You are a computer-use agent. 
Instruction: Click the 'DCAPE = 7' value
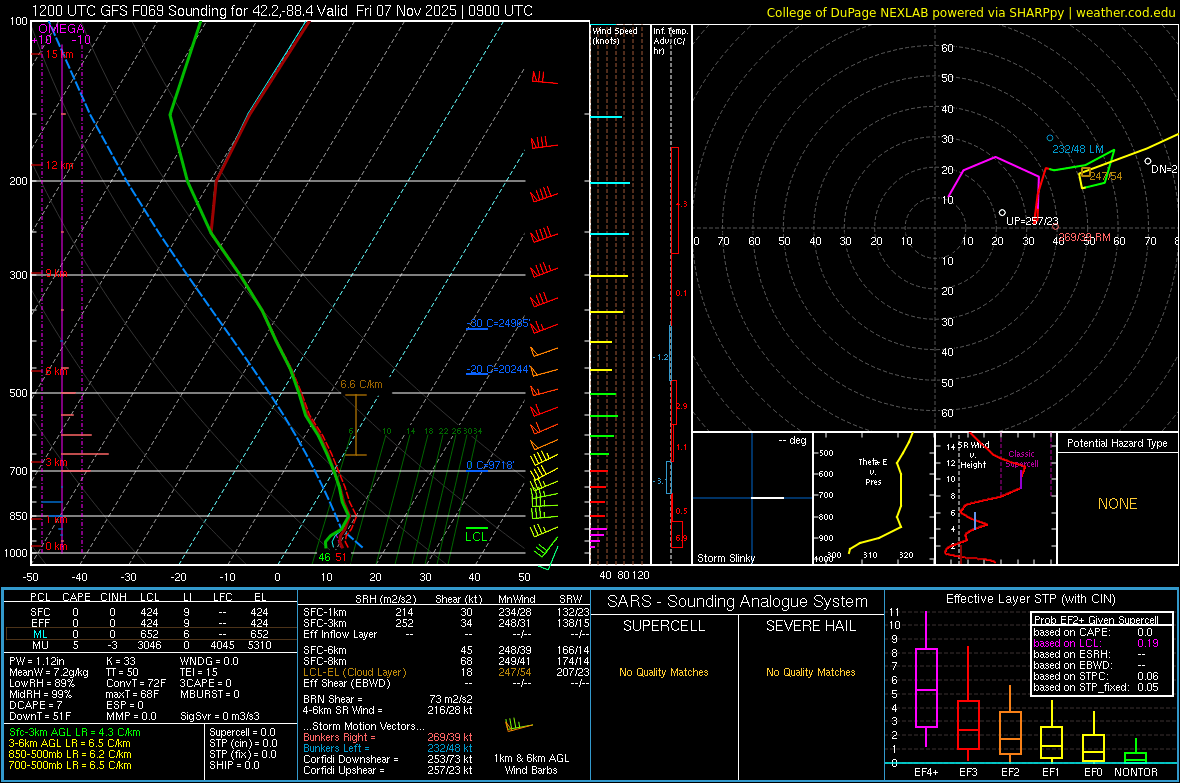click(x=35, y=705)
